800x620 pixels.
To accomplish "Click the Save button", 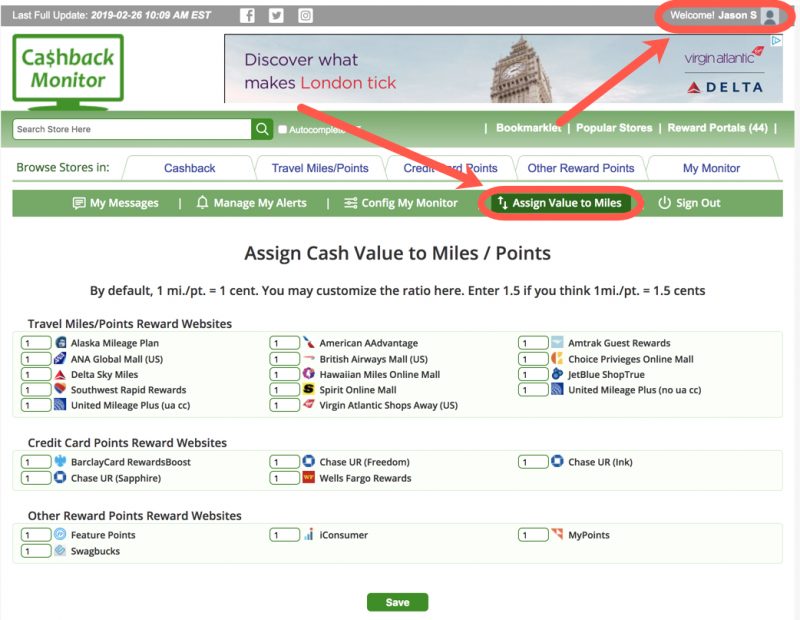I will 398,603.
